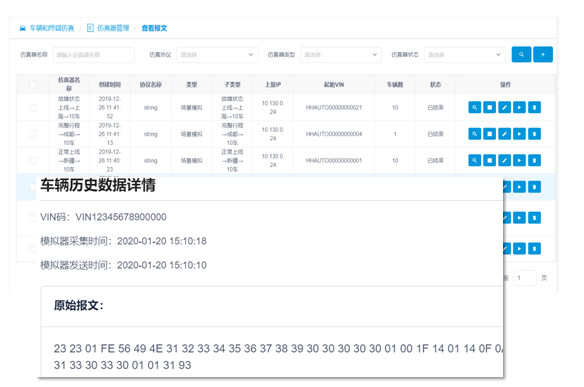
Task: Check the first row checkbox
Action: click(x=33, y=107)
